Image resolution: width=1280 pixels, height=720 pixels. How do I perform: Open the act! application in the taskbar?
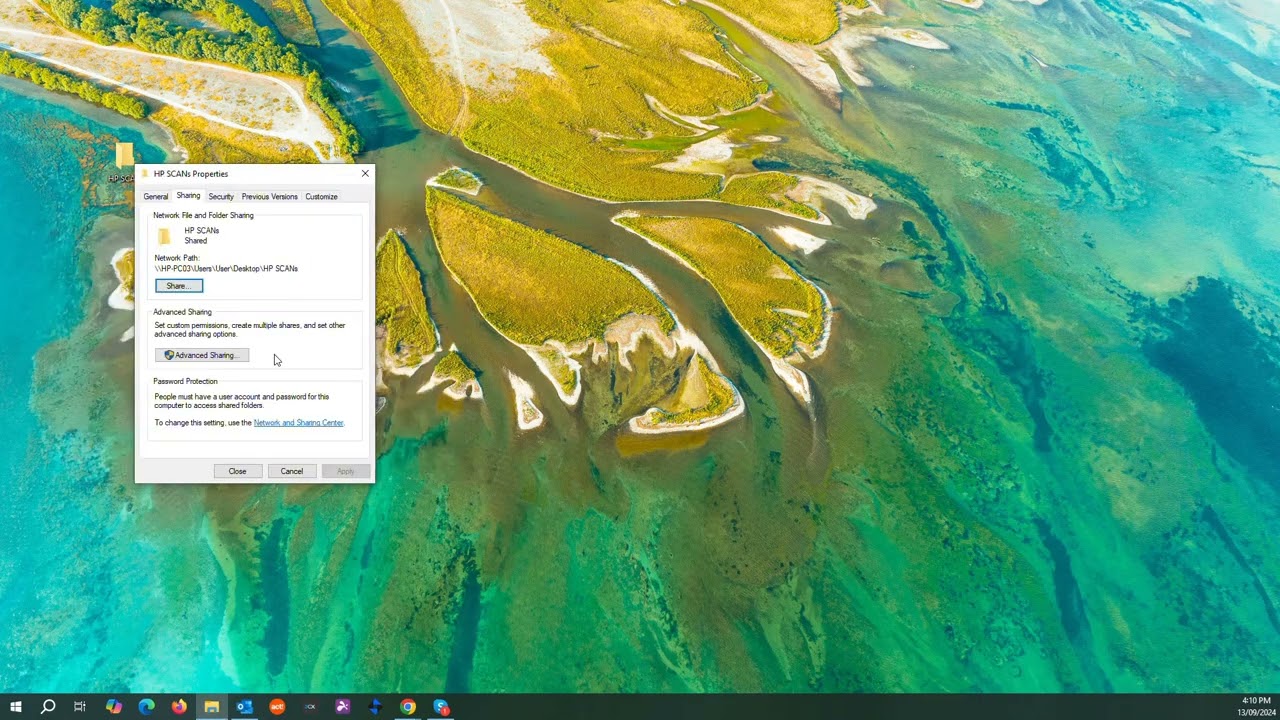tap(277, 707)
